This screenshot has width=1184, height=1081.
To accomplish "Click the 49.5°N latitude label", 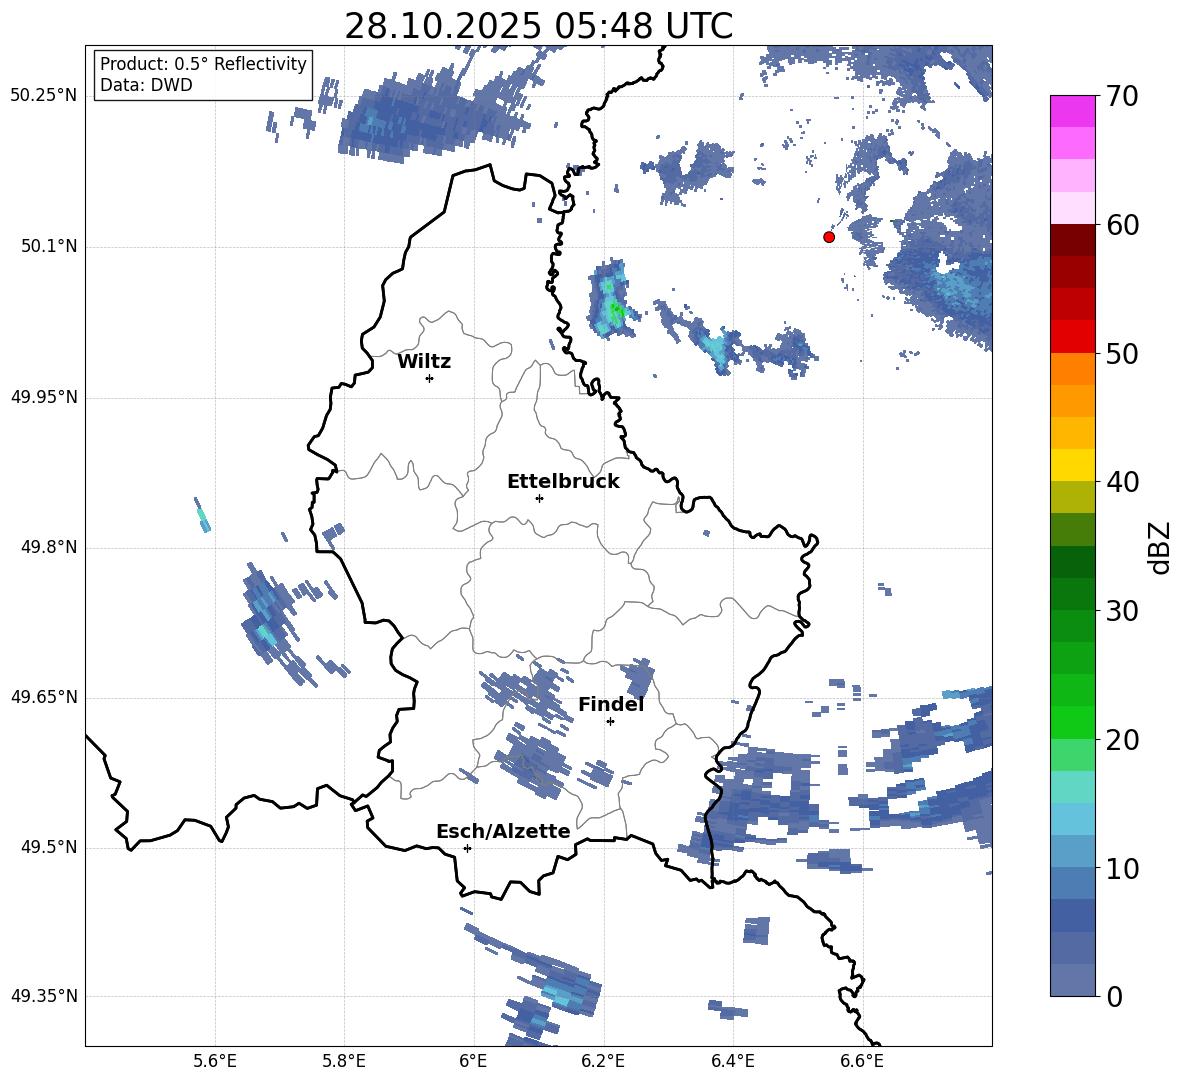I will click(x=49, y=847).
